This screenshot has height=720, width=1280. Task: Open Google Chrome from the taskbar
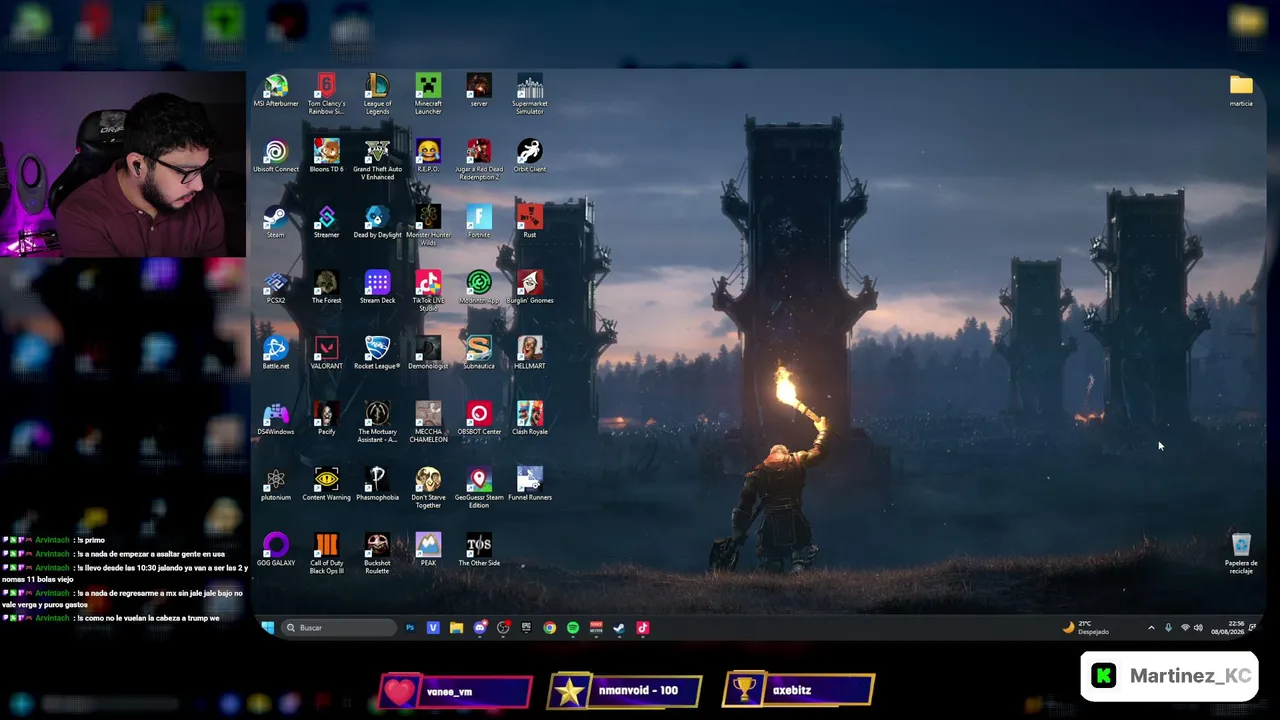549,628
